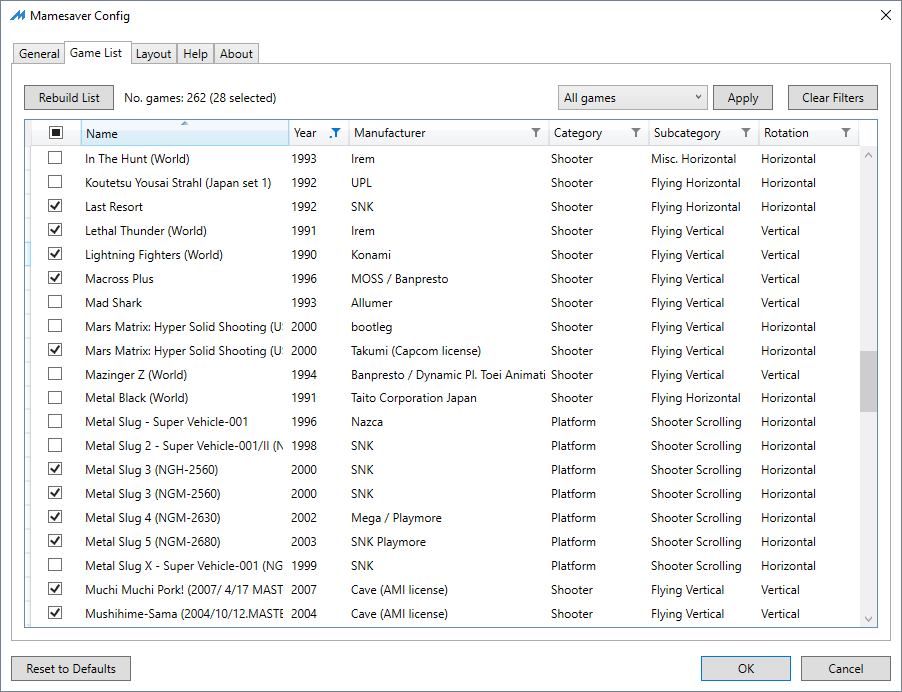Open the Layout tab

154,53
